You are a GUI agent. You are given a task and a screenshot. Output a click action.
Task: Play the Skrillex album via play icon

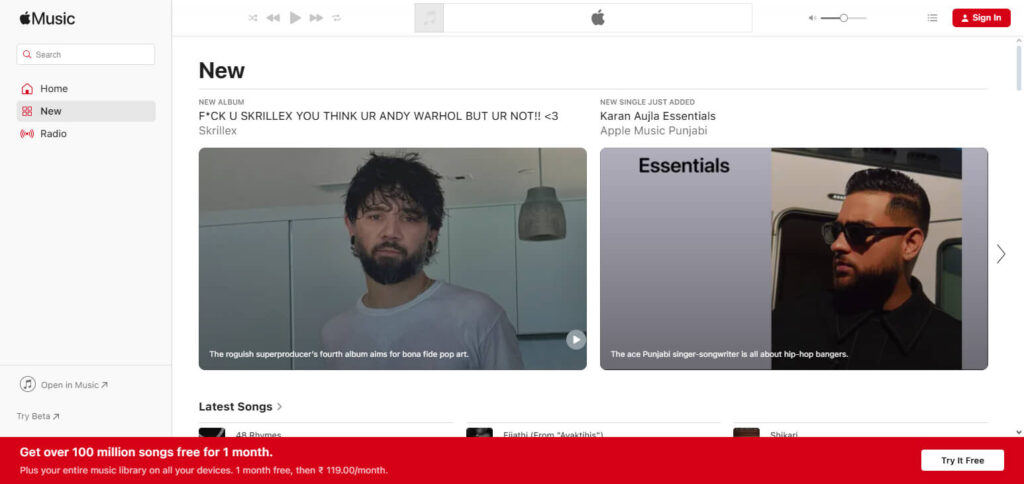[575, 340]
